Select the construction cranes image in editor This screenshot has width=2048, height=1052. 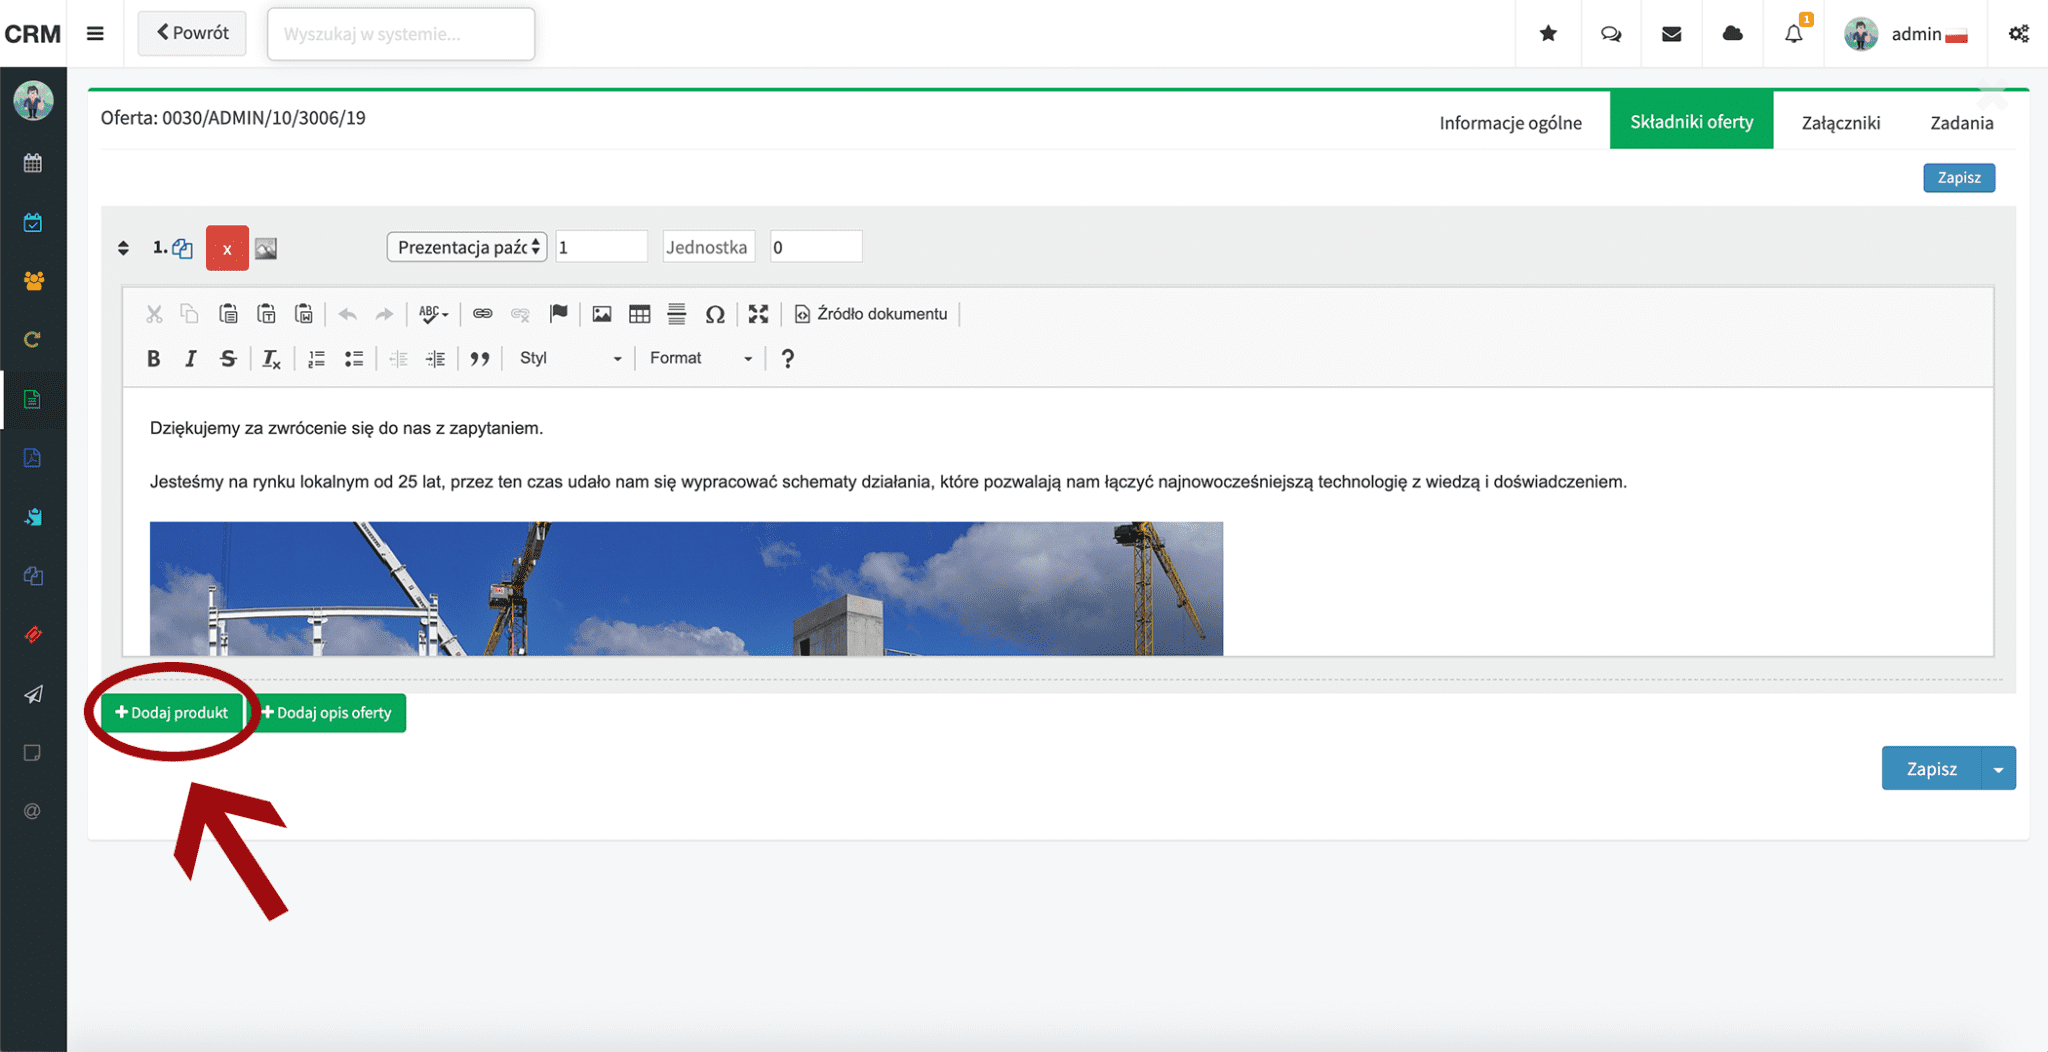click(686, 588)
